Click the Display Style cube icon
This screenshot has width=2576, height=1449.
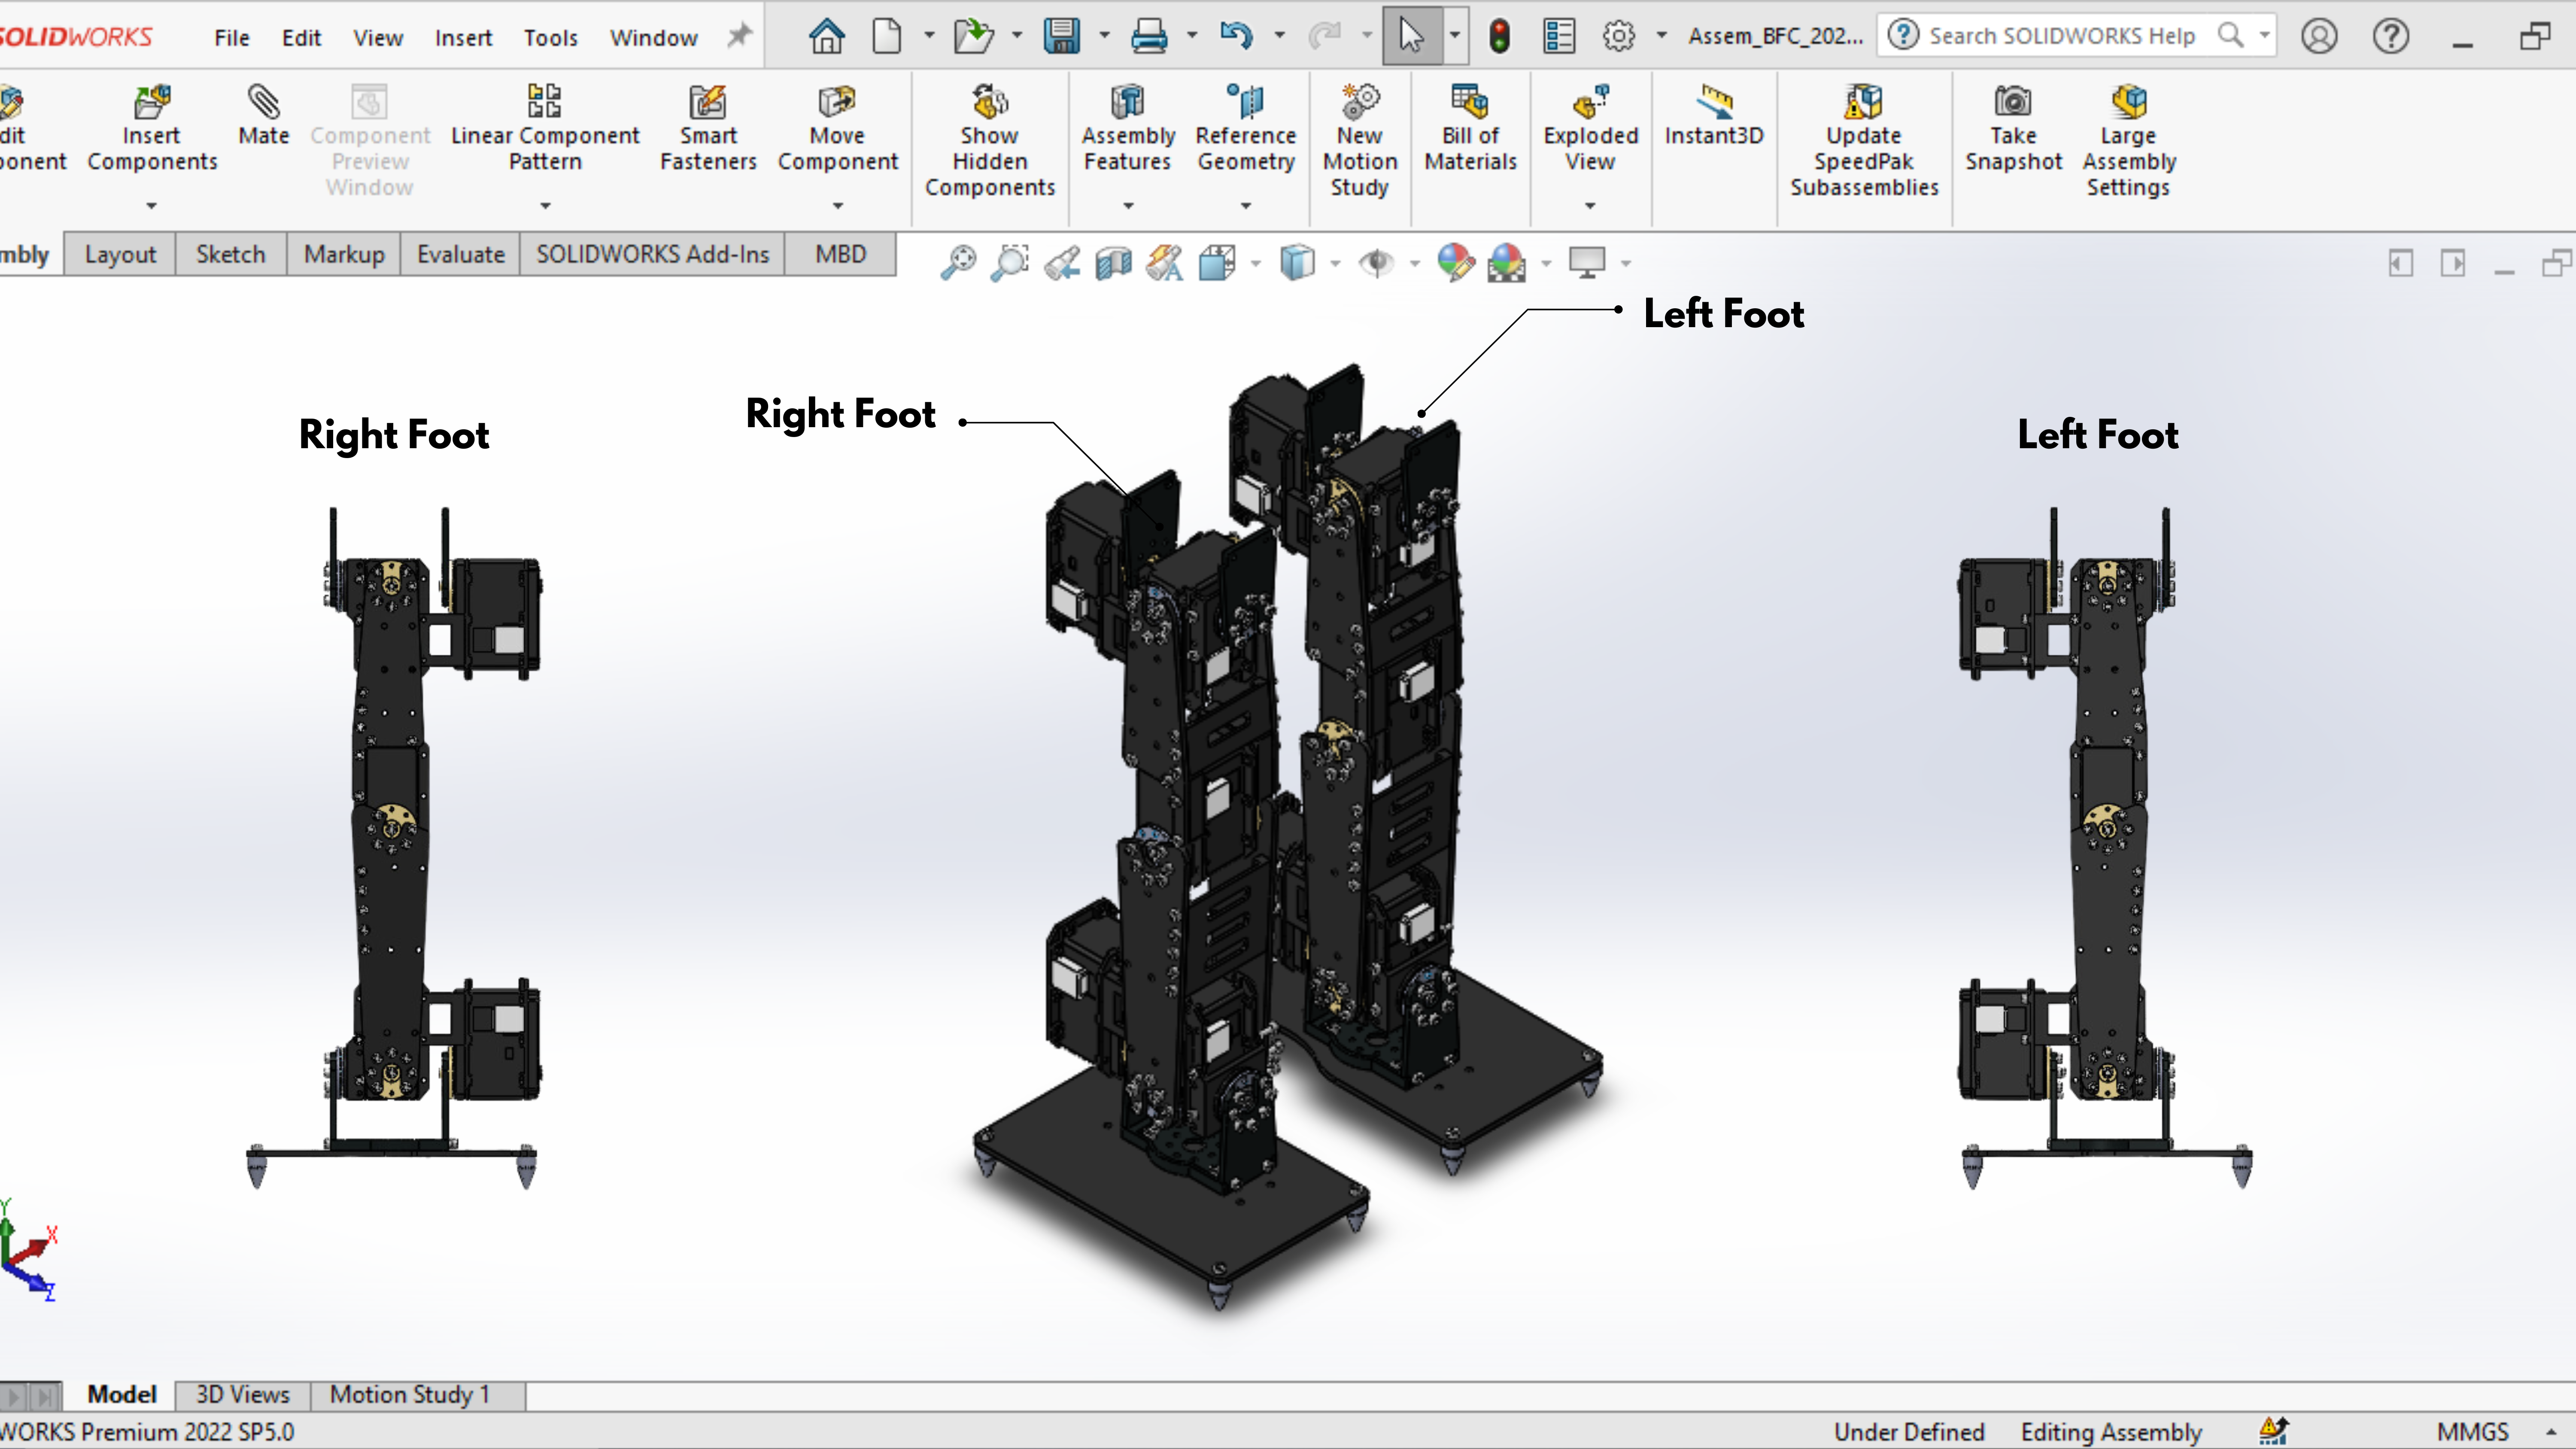[1297, 263]
